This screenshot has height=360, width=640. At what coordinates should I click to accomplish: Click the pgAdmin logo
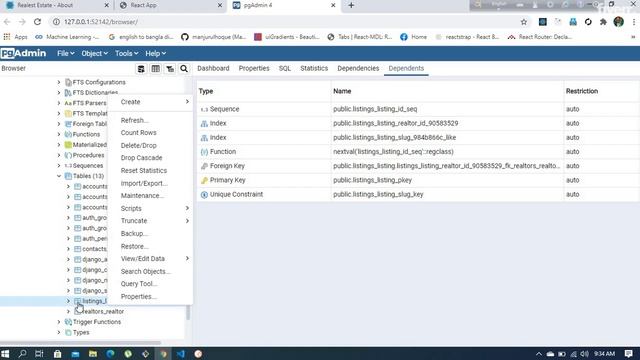pyautogui.click(x=23, y=53)
